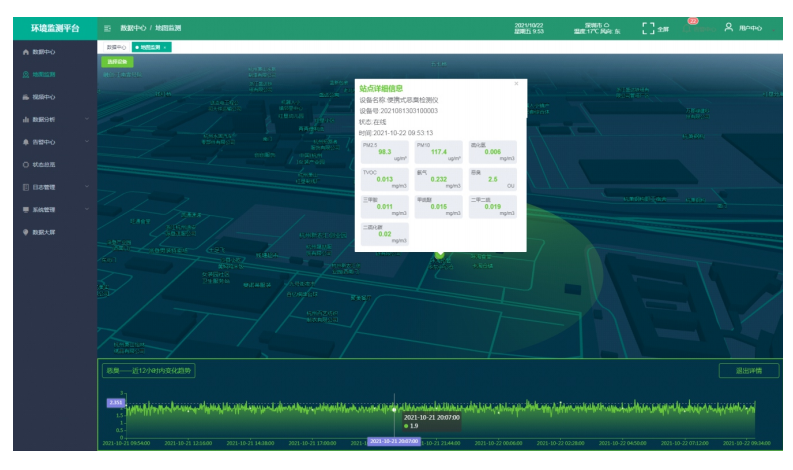Open the 用户中心 user center icon
The width and height of the screenshot is (793, 470).
(729, 27)
